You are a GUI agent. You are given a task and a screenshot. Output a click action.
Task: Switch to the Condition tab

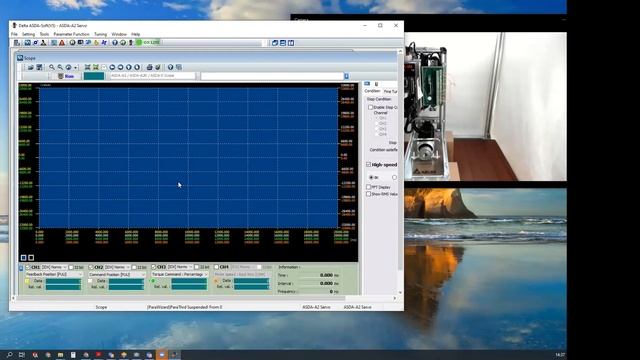pos(372,91)
